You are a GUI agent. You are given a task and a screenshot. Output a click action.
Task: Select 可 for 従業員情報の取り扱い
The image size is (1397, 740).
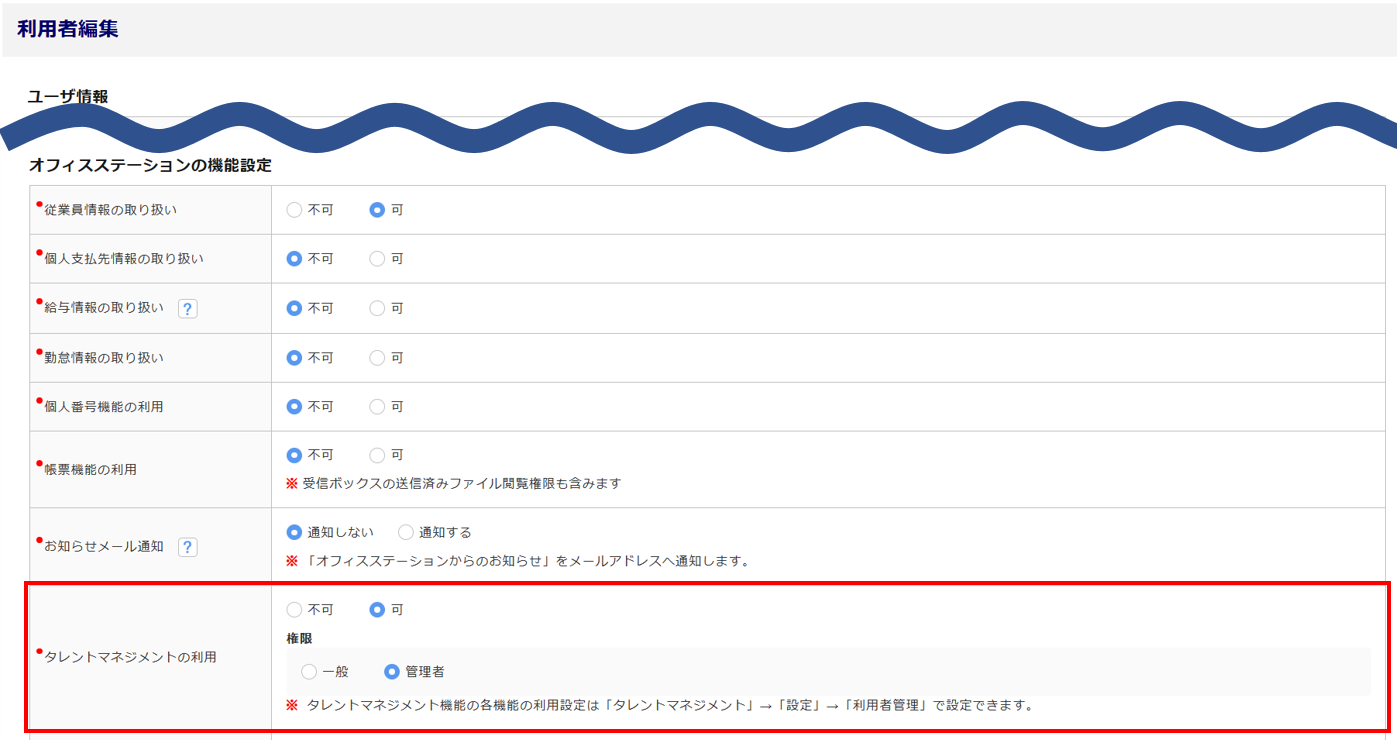click(377, 210)
